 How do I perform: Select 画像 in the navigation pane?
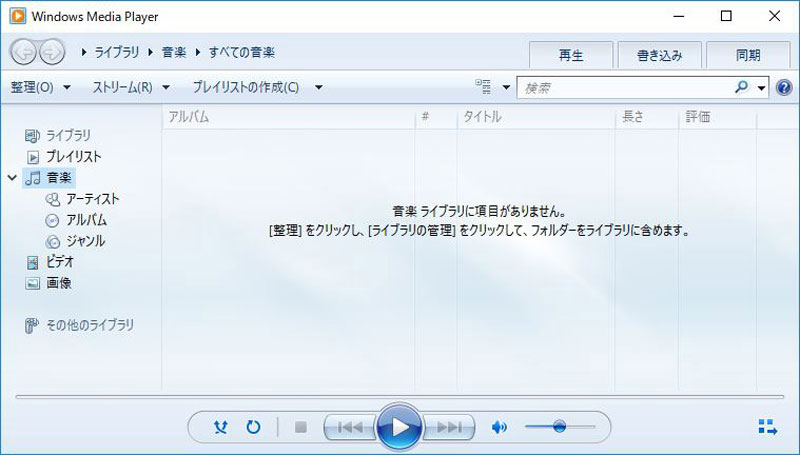(x=59, y=283)
